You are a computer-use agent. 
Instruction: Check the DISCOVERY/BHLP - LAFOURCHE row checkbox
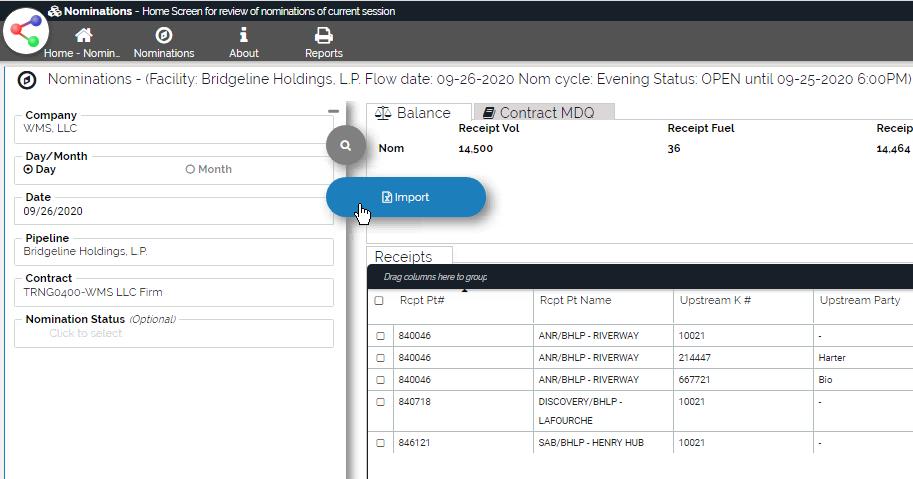point(379,402)
